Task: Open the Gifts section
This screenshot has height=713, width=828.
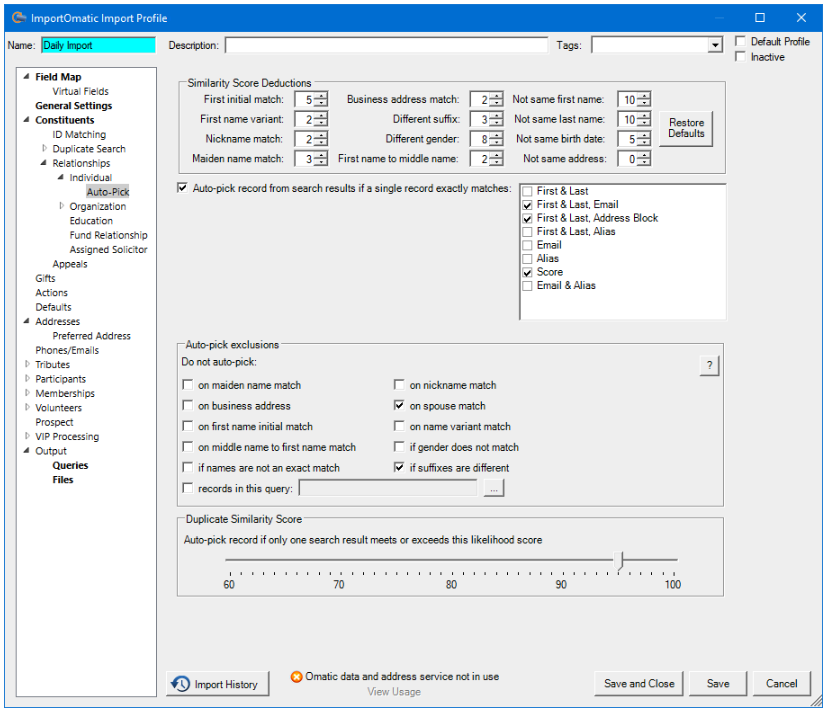Action: click(x=45, y=278)
